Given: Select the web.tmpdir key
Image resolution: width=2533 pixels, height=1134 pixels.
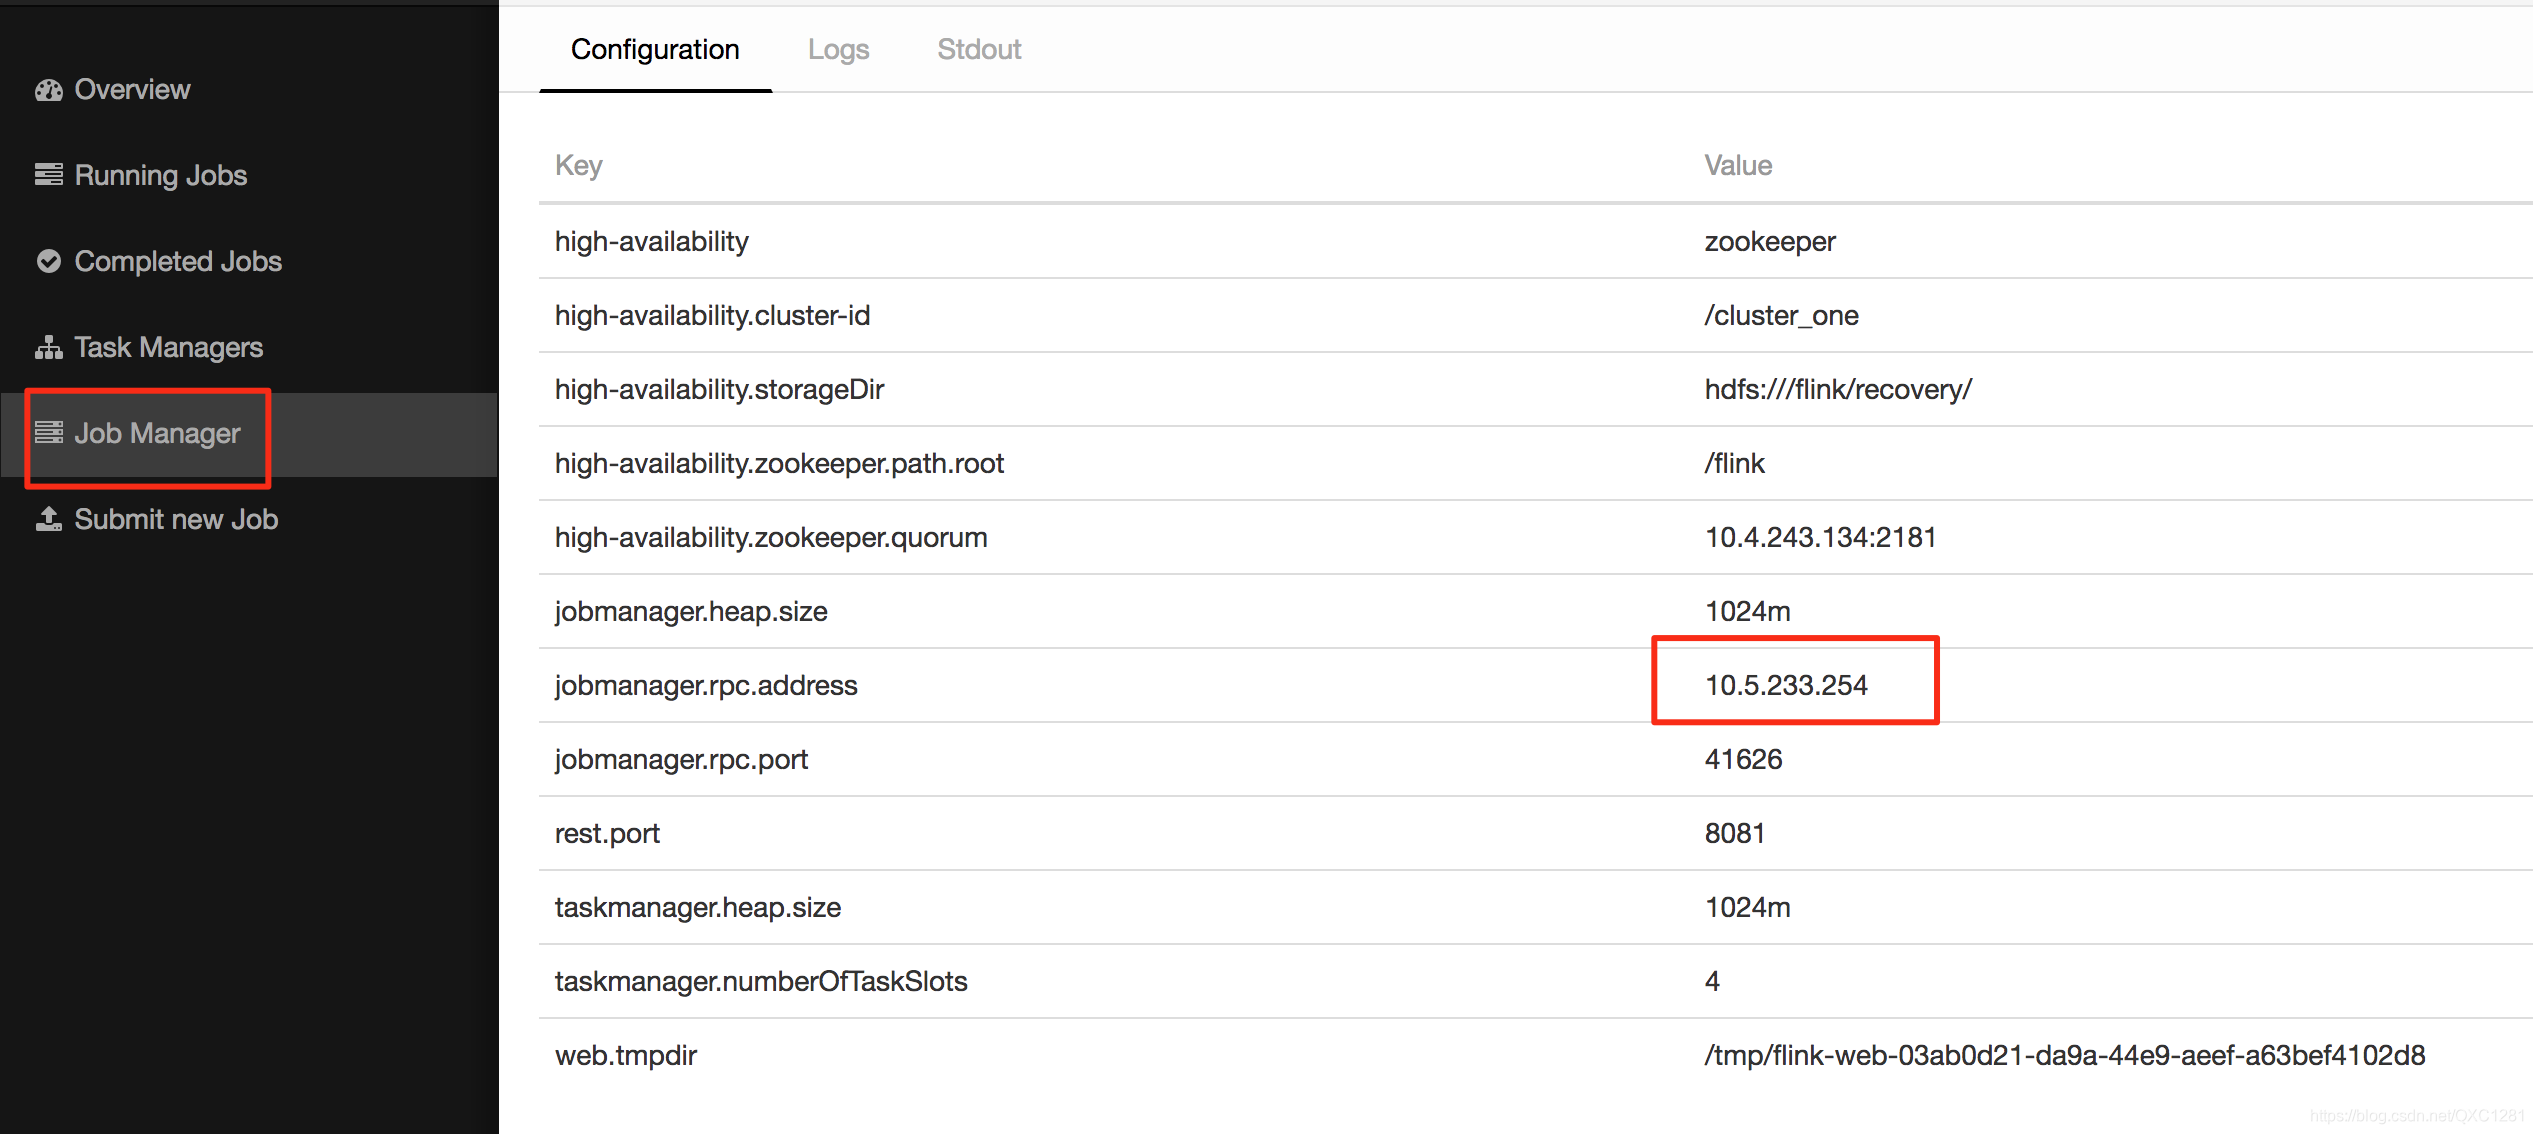Looking at the screenshot, I should click(x=625, y=1056).
